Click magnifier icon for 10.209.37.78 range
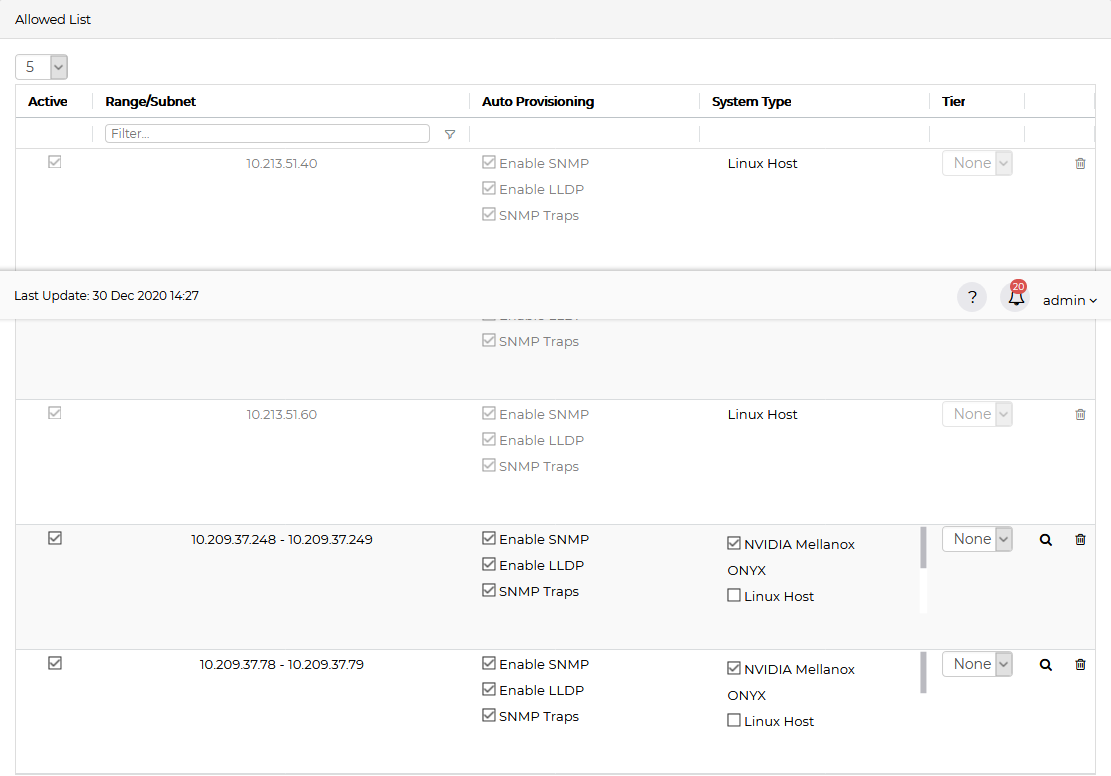The height and width of the screenshot is (776, 1111). click(1046, 665)
